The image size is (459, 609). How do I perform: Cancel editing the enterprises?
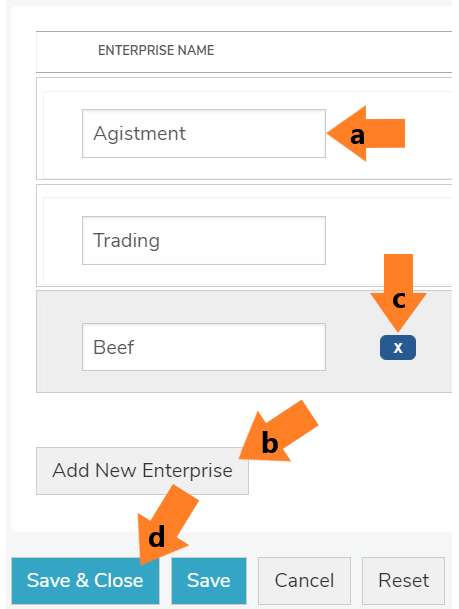tap(304, 581)
